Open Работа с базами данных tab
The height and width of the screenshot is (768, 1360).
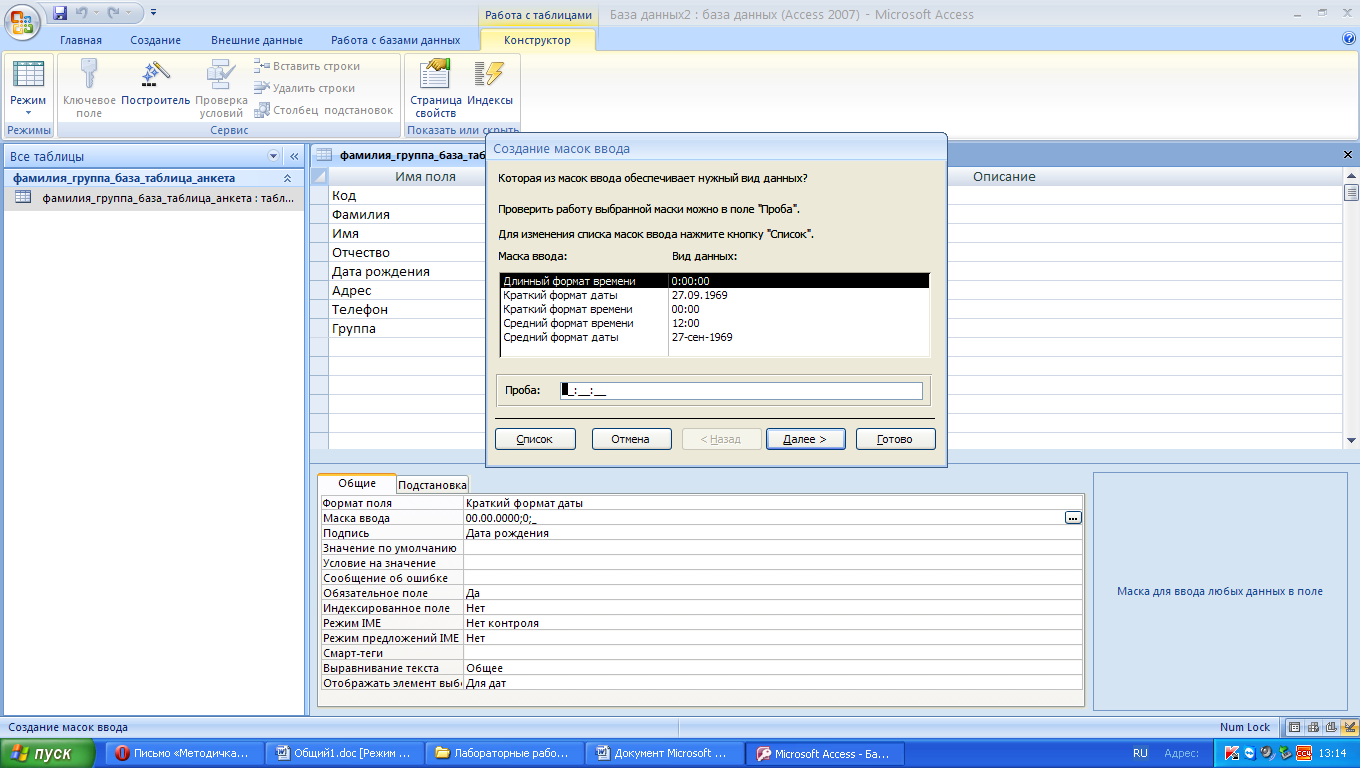pos(396,40)
